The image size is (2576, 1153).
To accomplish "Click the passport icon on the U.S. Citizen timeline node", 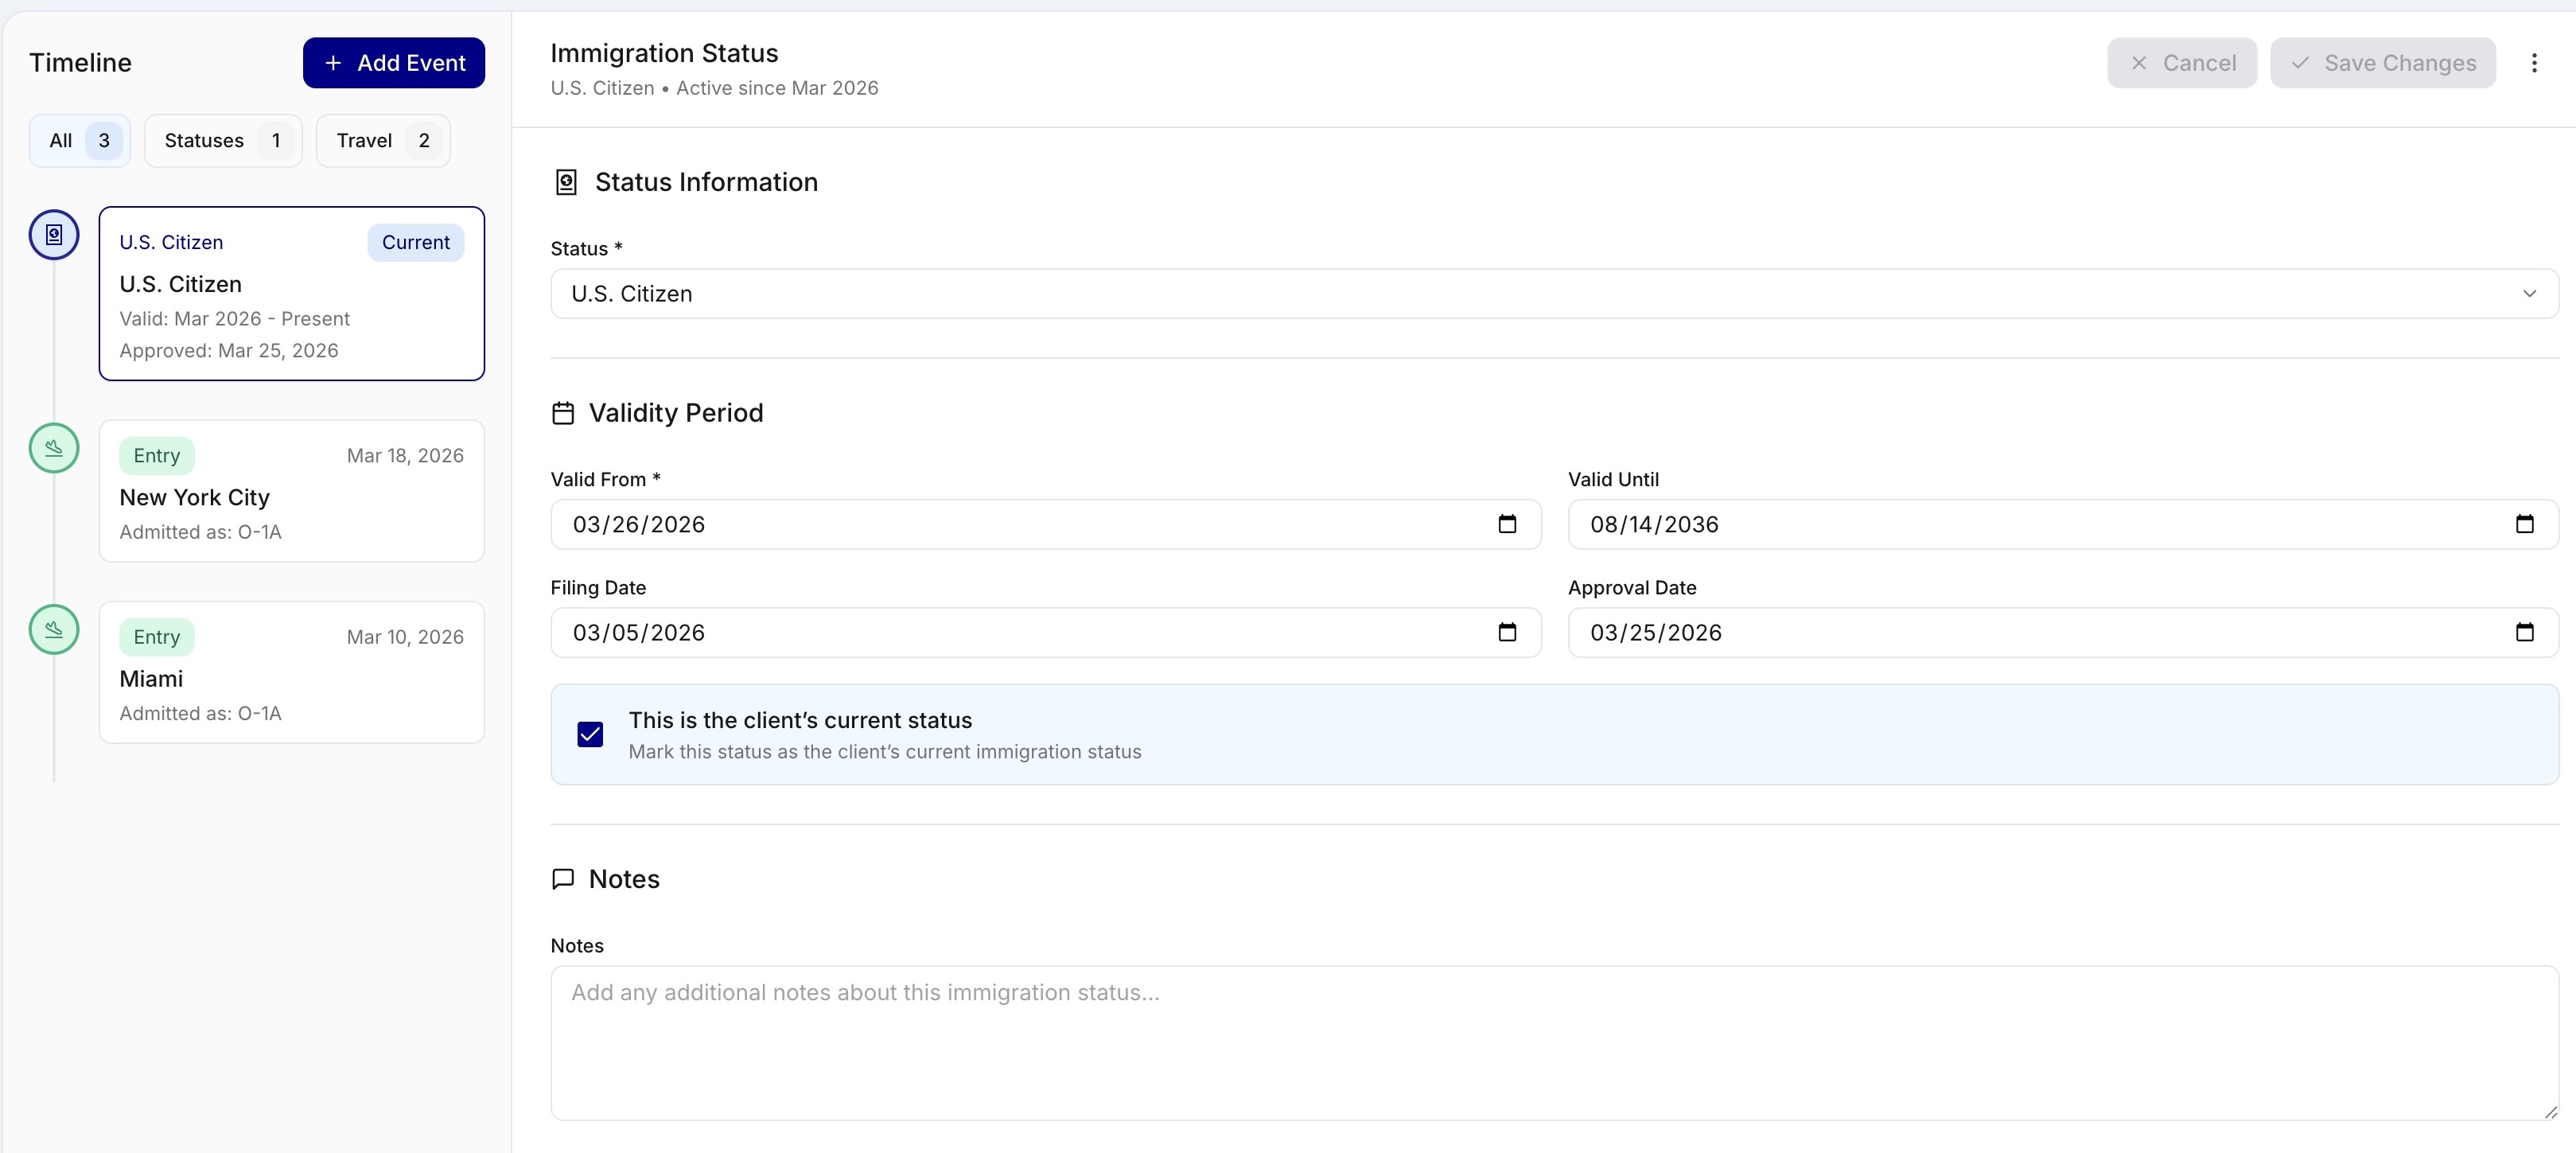I will click(x=53, y=234).
